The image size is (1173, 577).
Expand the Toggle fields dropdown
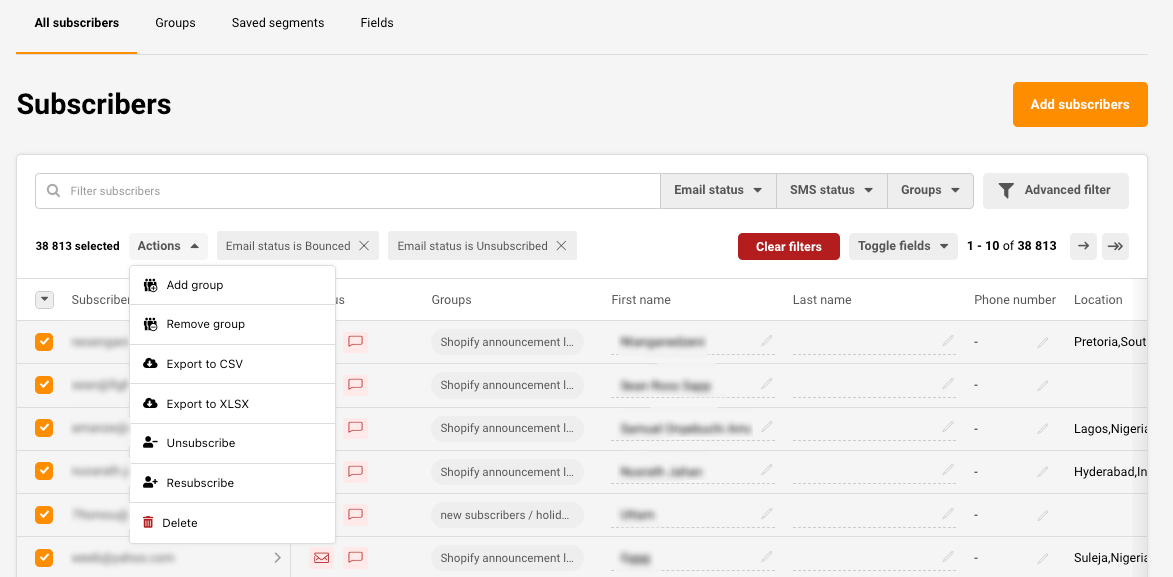pos(903,246)
